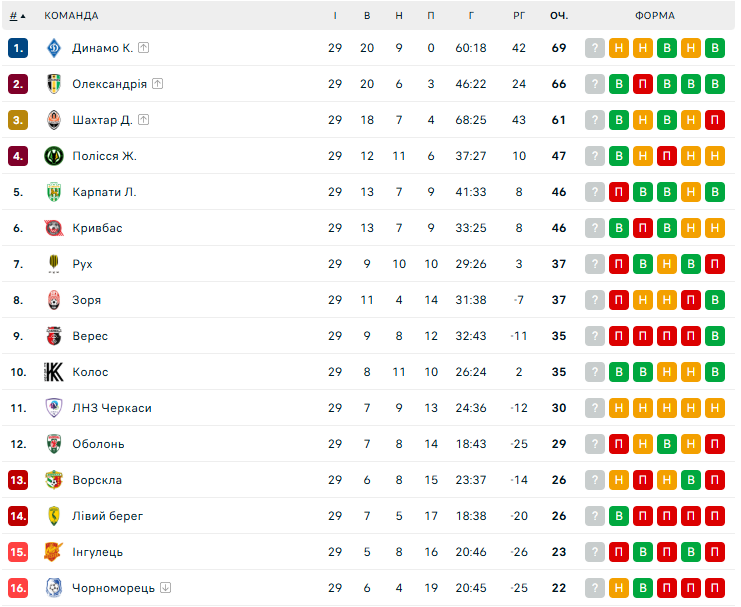This screenshot has width=741, height=607.
Task: Click promotion arrow icon beside Олександрія
Action: pos(157,84)
